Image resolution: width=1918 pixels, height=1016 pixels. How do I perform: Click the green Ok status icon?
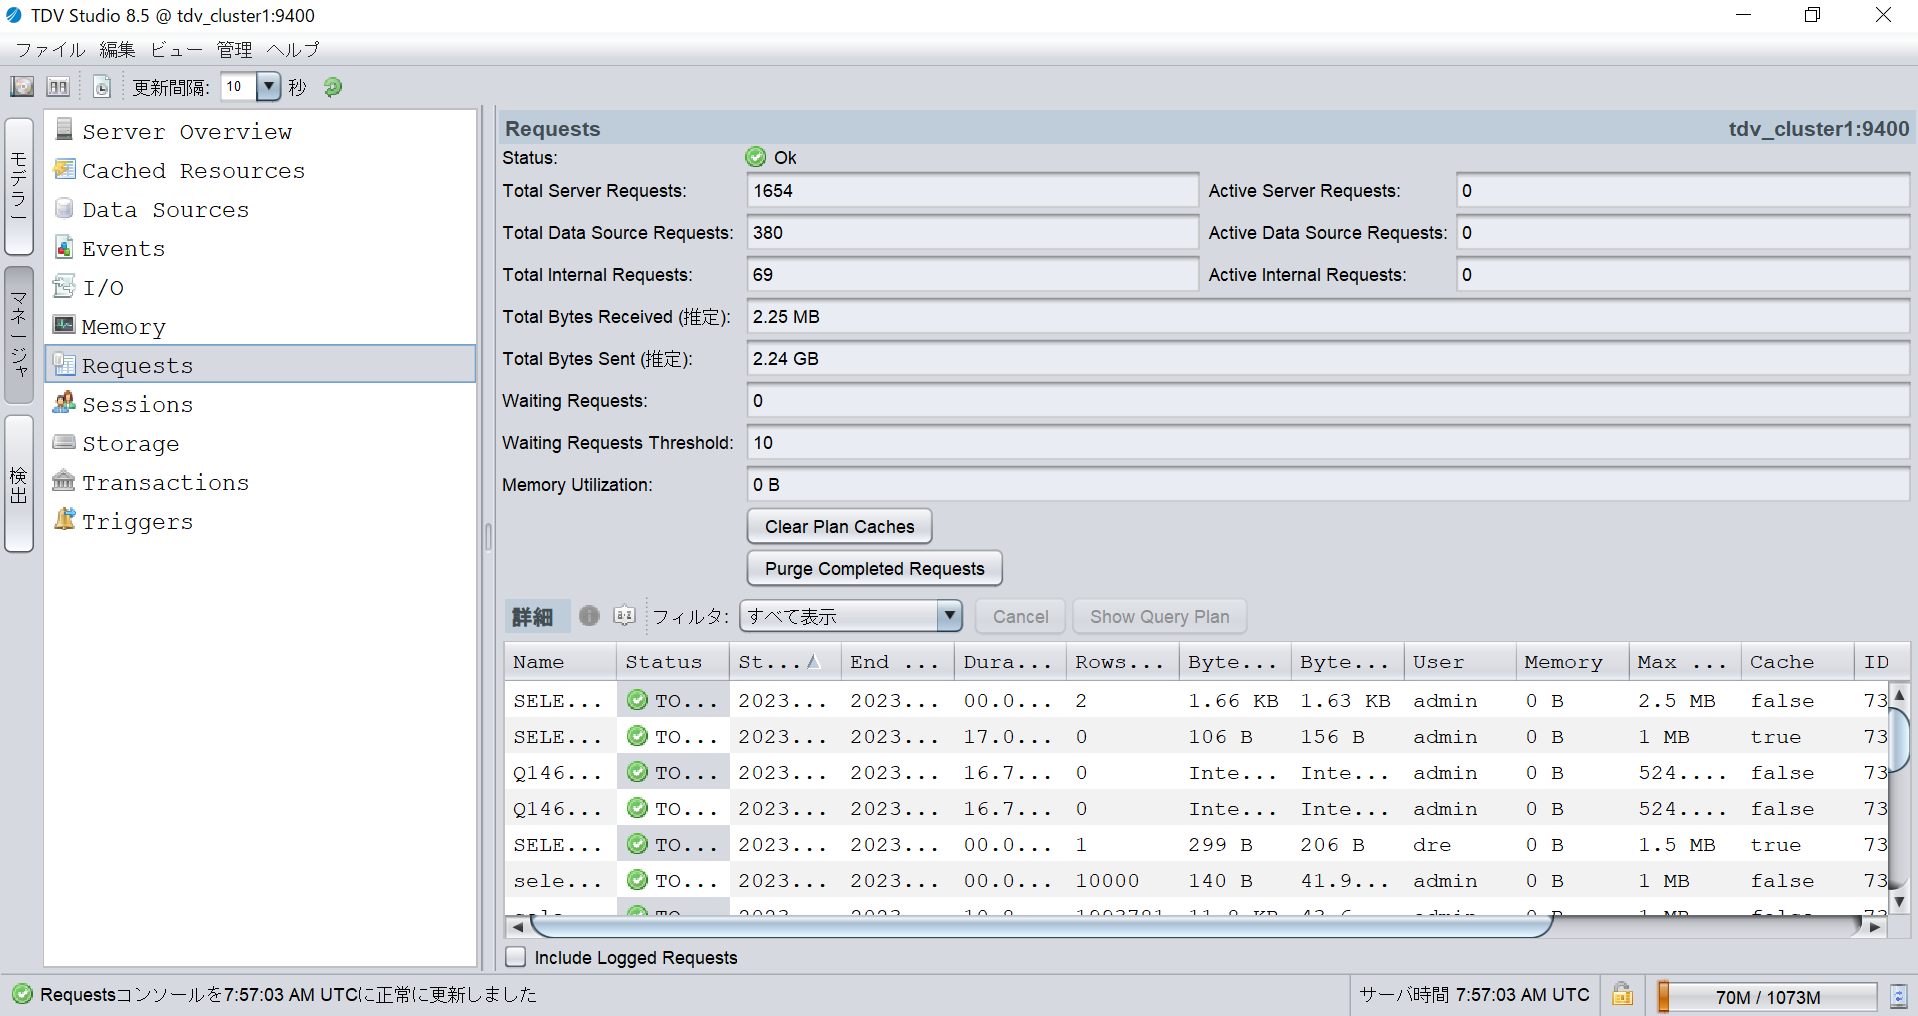[756, 157]
